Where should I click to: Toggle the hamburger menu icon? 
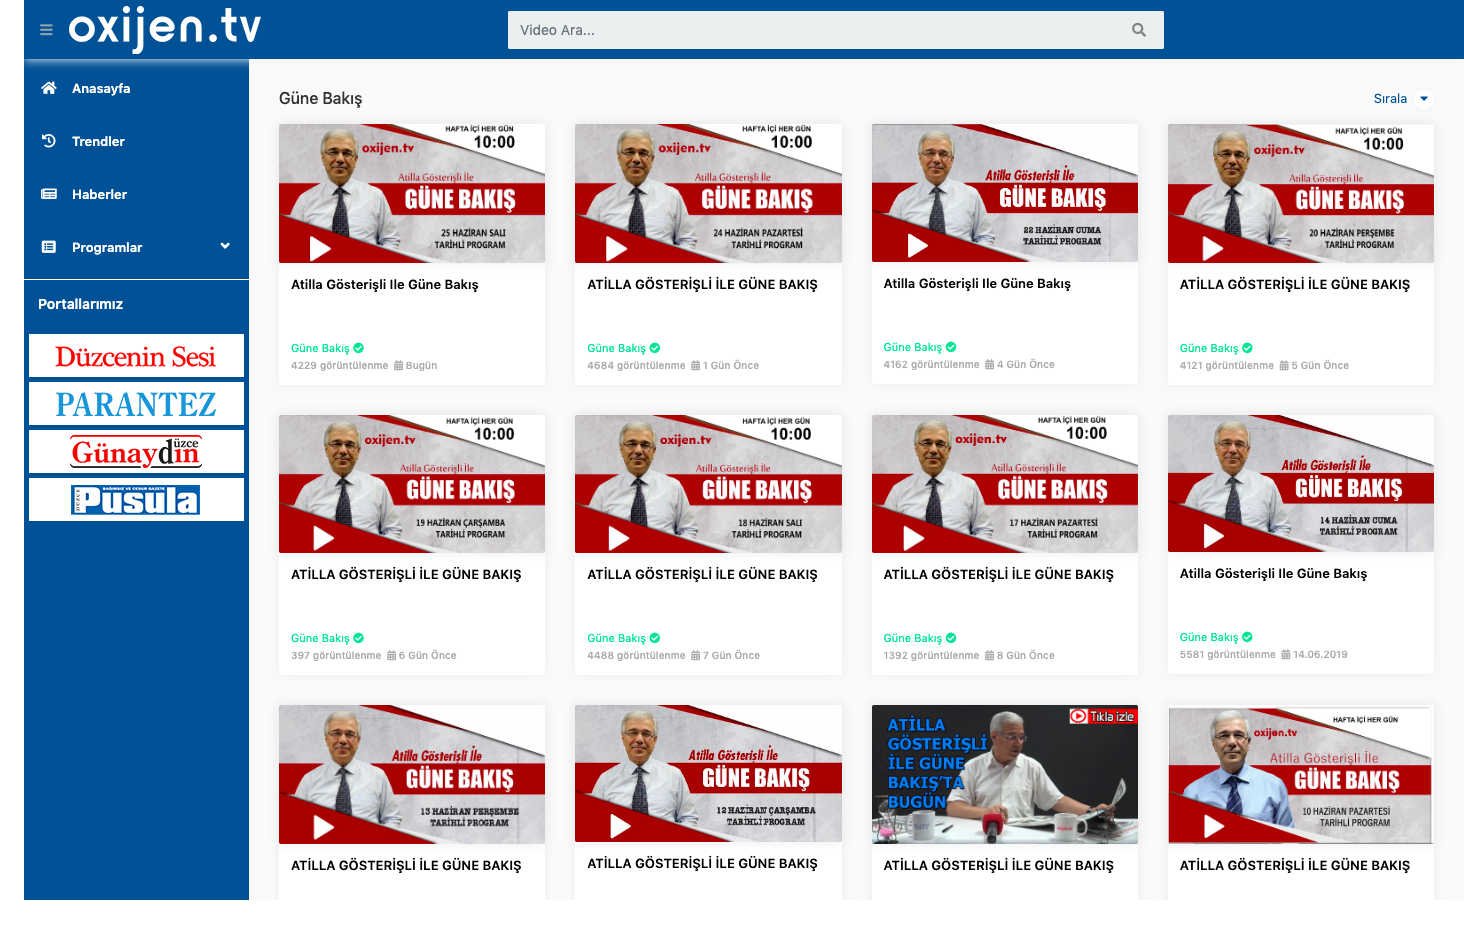pos(46,30)
